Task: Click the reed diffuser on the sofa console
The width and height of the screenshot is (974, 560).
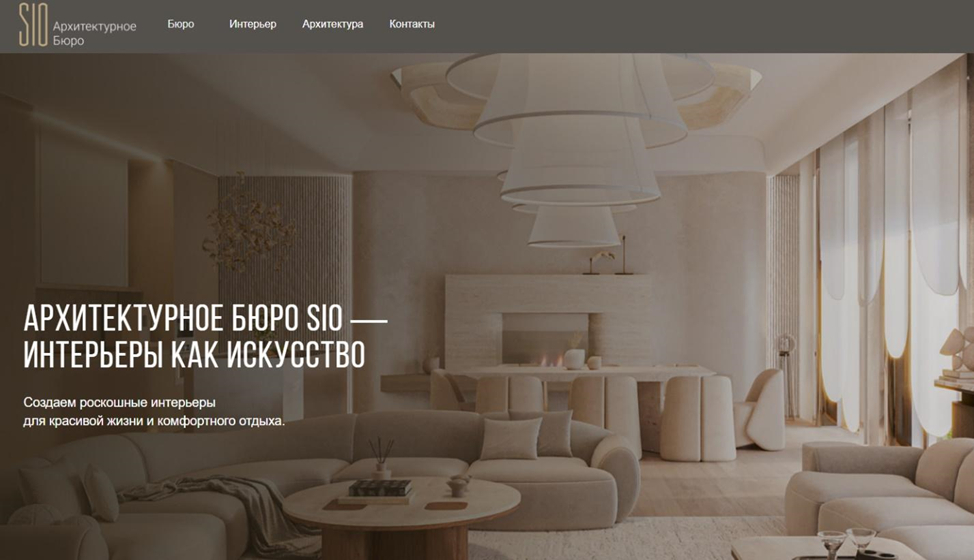Action: (x=380, y=458)
